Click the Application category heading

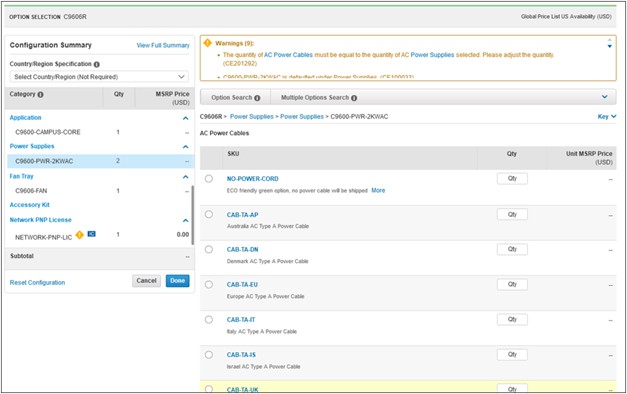click(25, 118)
